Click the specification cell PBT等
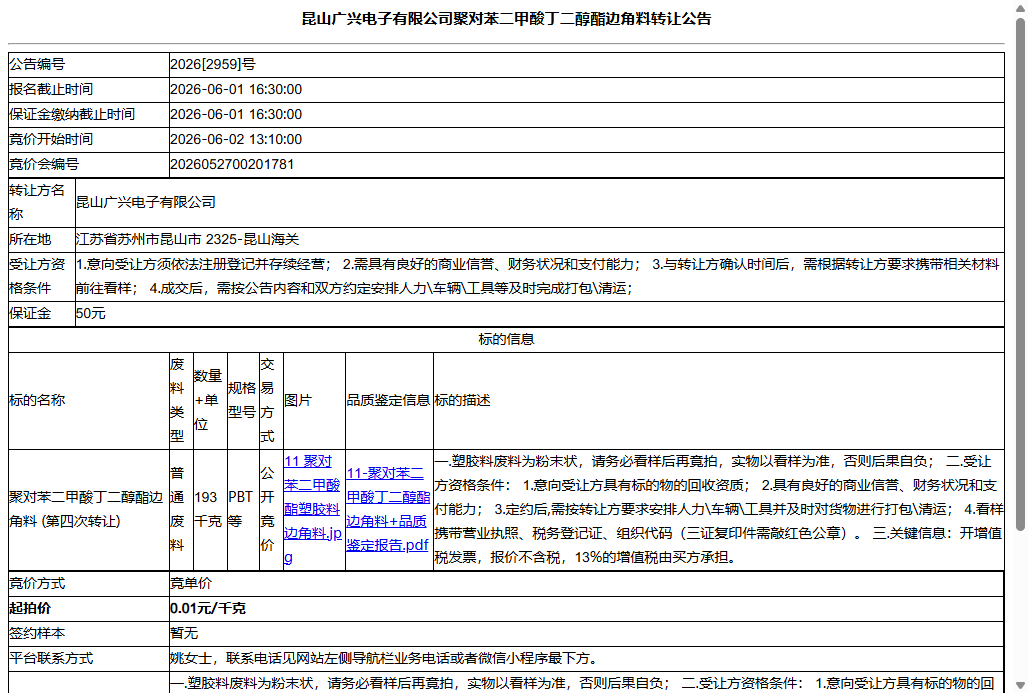Image resolution: width=1028 pixels, height=693 pixels. pos(241,509)
